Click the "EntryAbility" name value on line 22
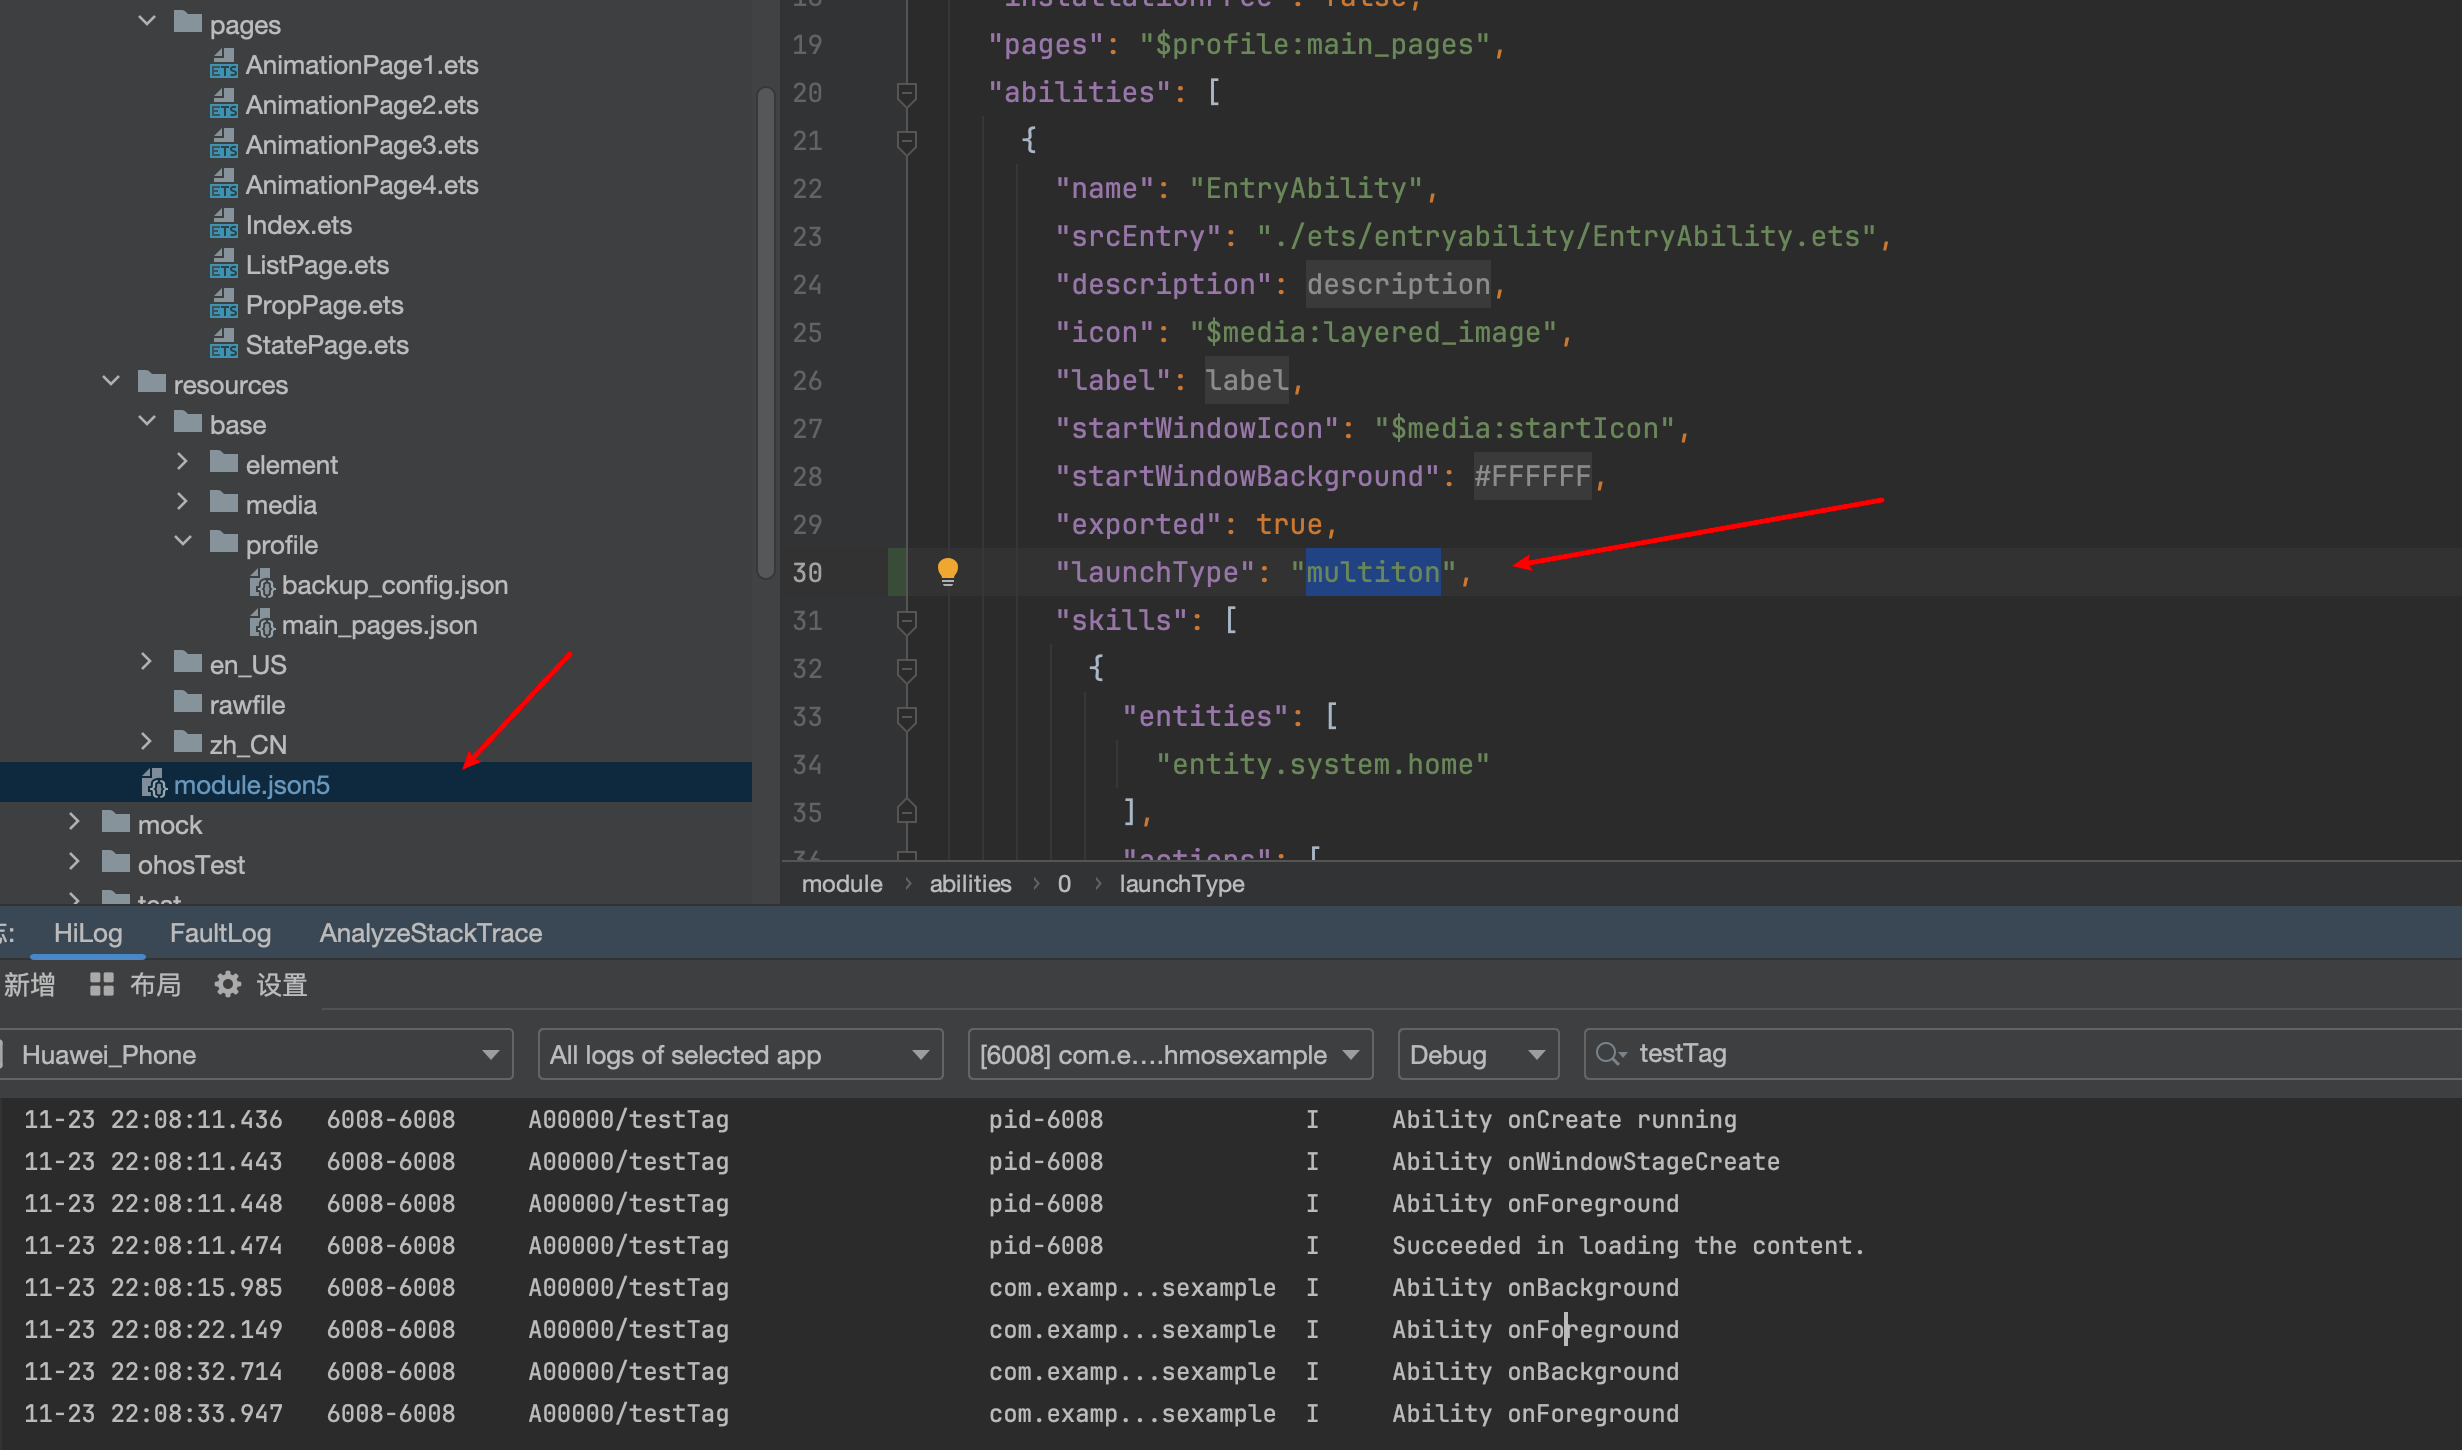Screen dimensions: 2462x1450 pyautogui.click(x=1305, y=188)
